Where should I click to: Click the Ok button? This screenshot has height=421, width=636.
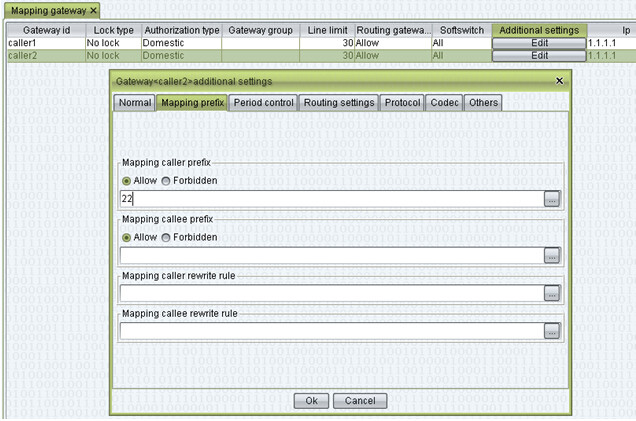coord(311,400)
